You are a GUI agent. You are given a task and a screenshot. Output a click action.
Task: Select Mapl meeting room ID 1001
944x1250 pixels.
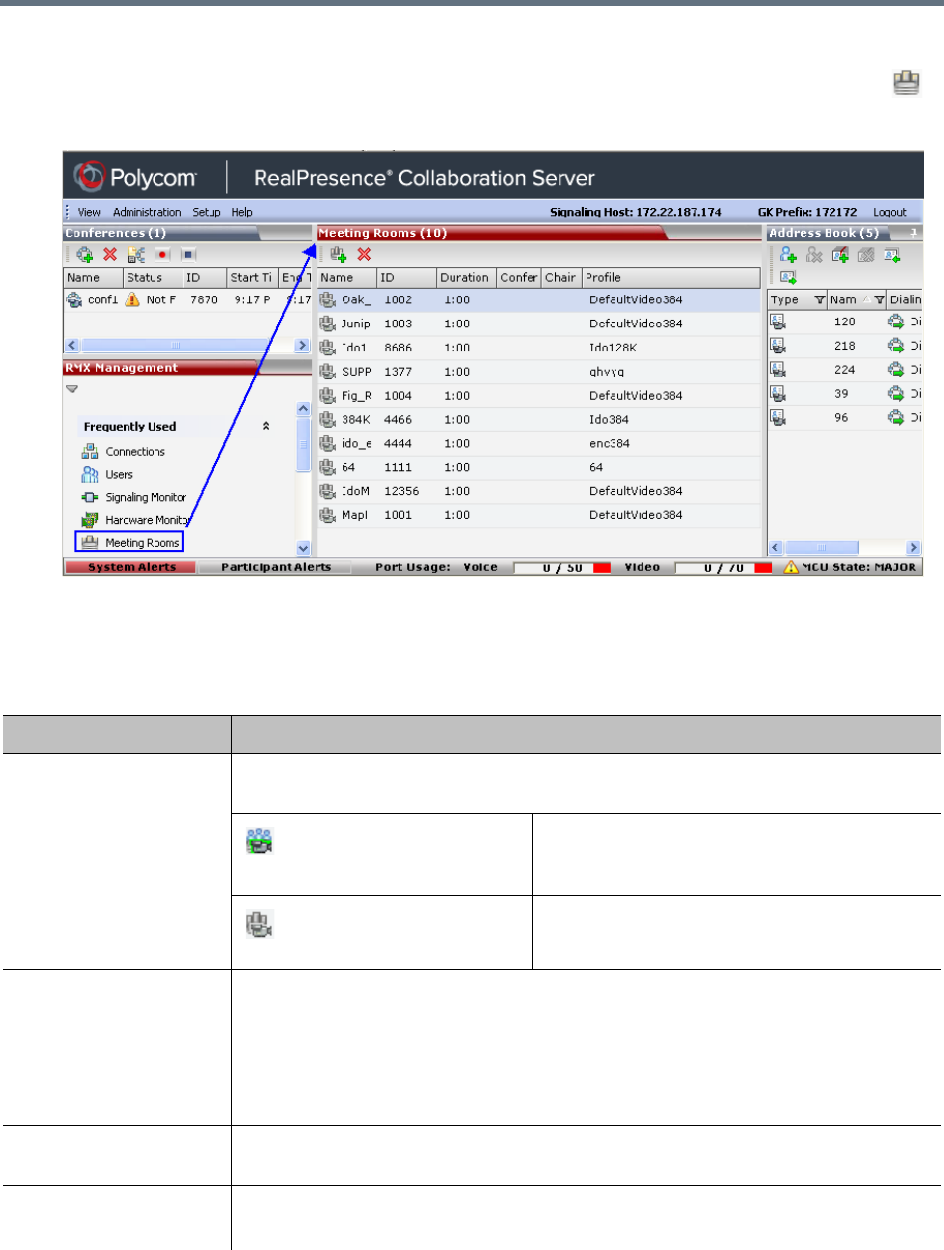[x=538, y=515]
